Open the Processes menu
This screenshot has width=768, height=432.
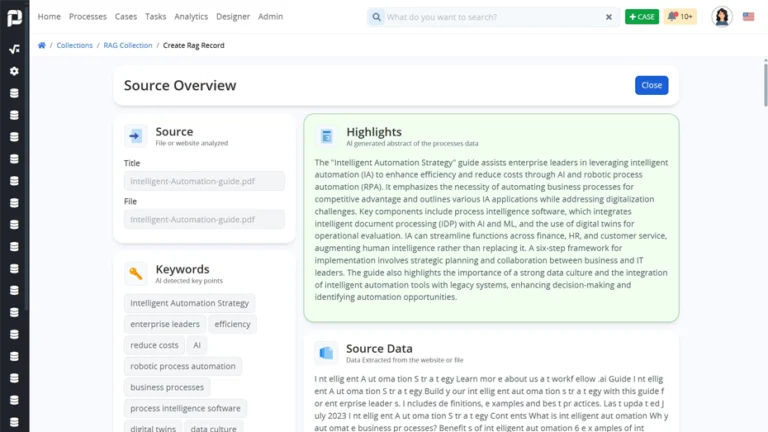[88, 17]
